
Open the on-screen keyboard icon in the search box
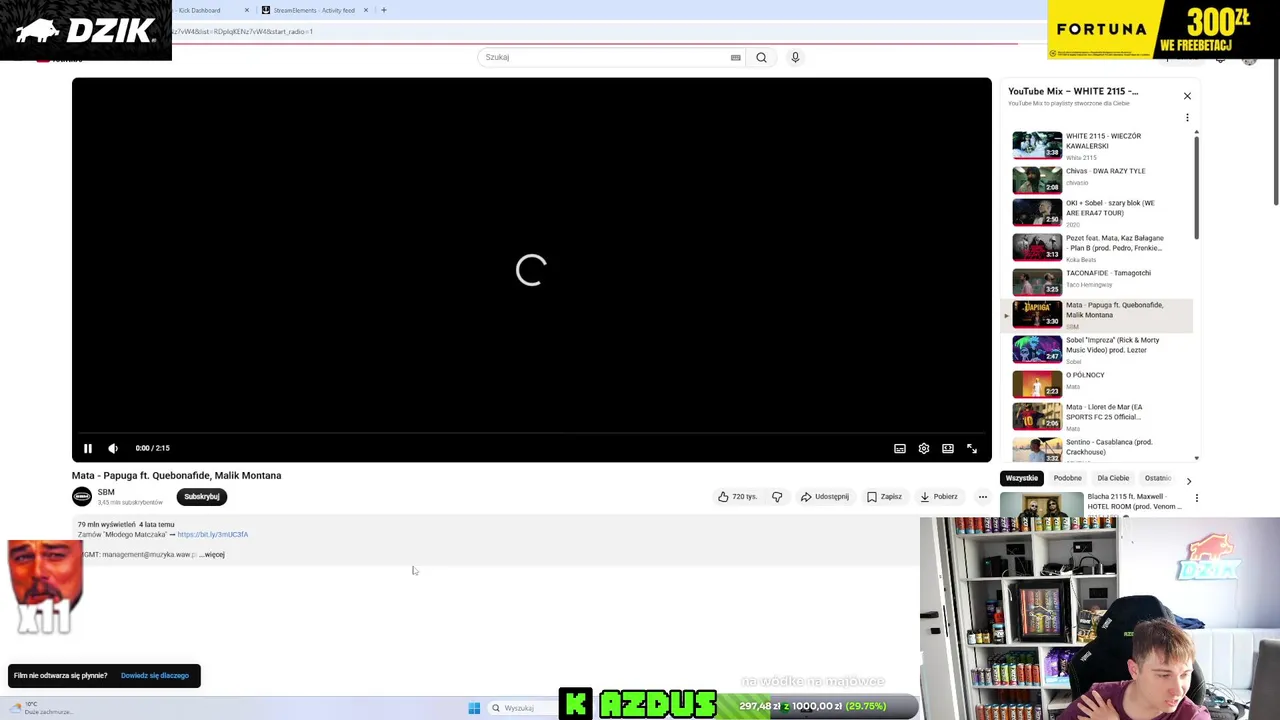736,57
